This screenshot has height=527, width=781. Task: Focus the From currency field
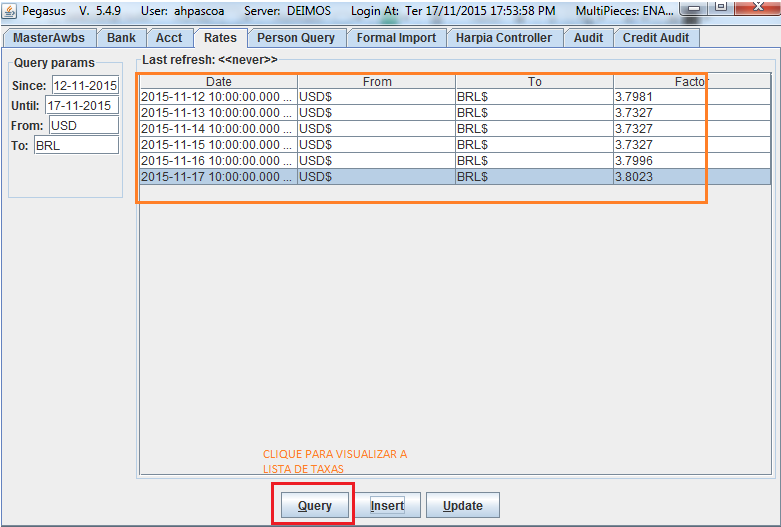point(84,126)
